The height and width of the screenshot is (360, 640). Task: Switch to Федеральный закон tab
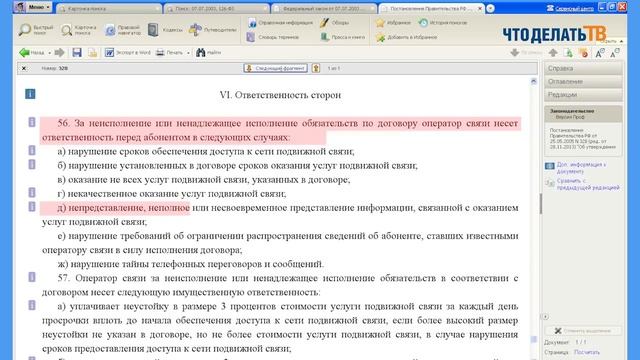(324, 9)
